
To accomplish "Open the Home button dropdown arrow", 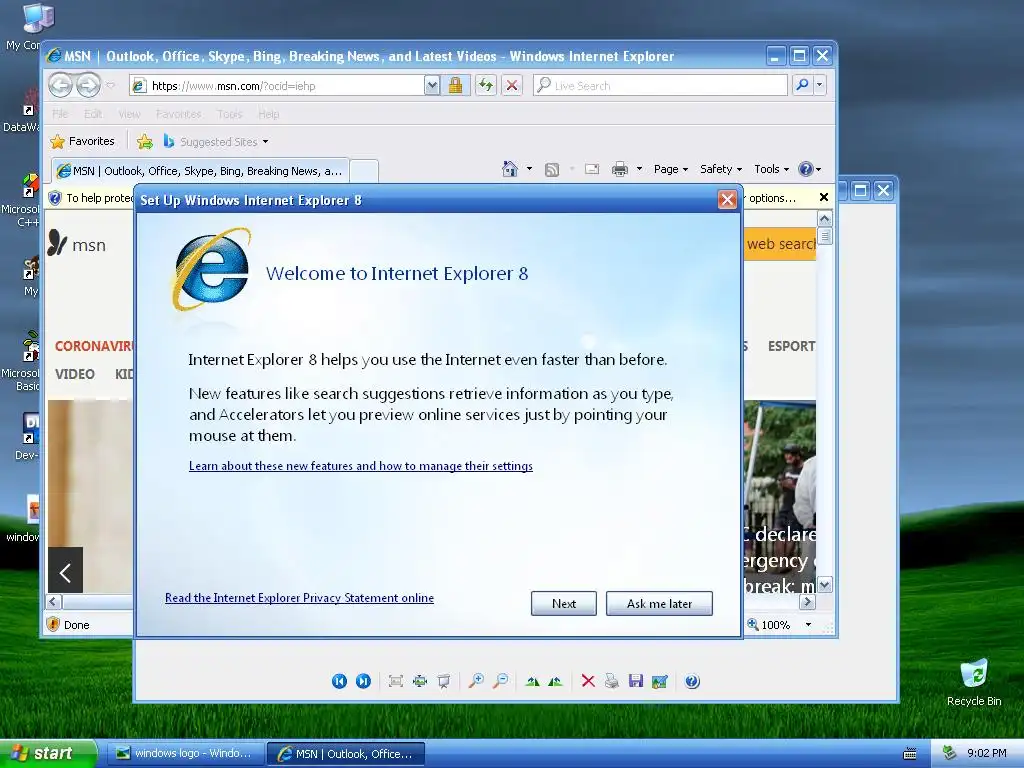I will [x=529, y=169].
